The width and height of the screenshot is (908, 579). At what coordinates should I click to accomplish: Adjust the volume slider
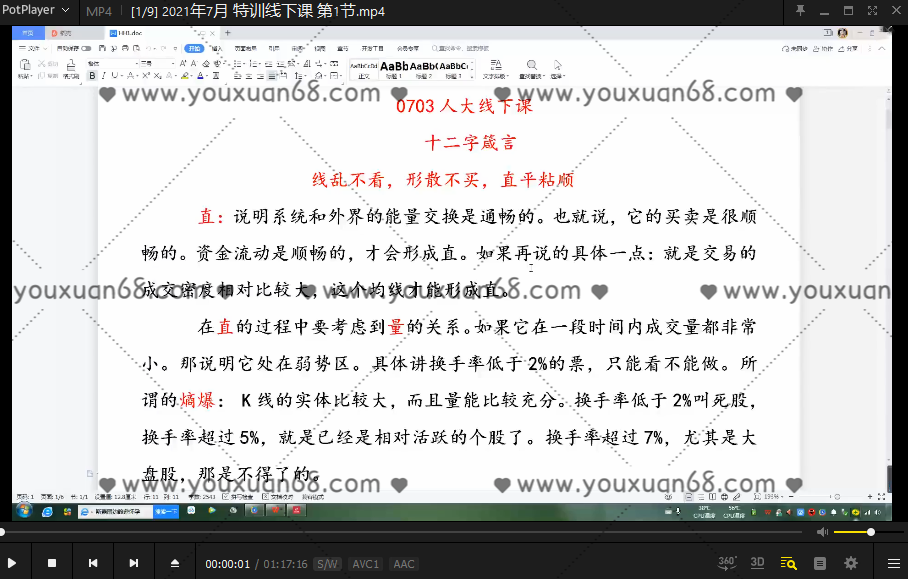click(x=870, y=531)
